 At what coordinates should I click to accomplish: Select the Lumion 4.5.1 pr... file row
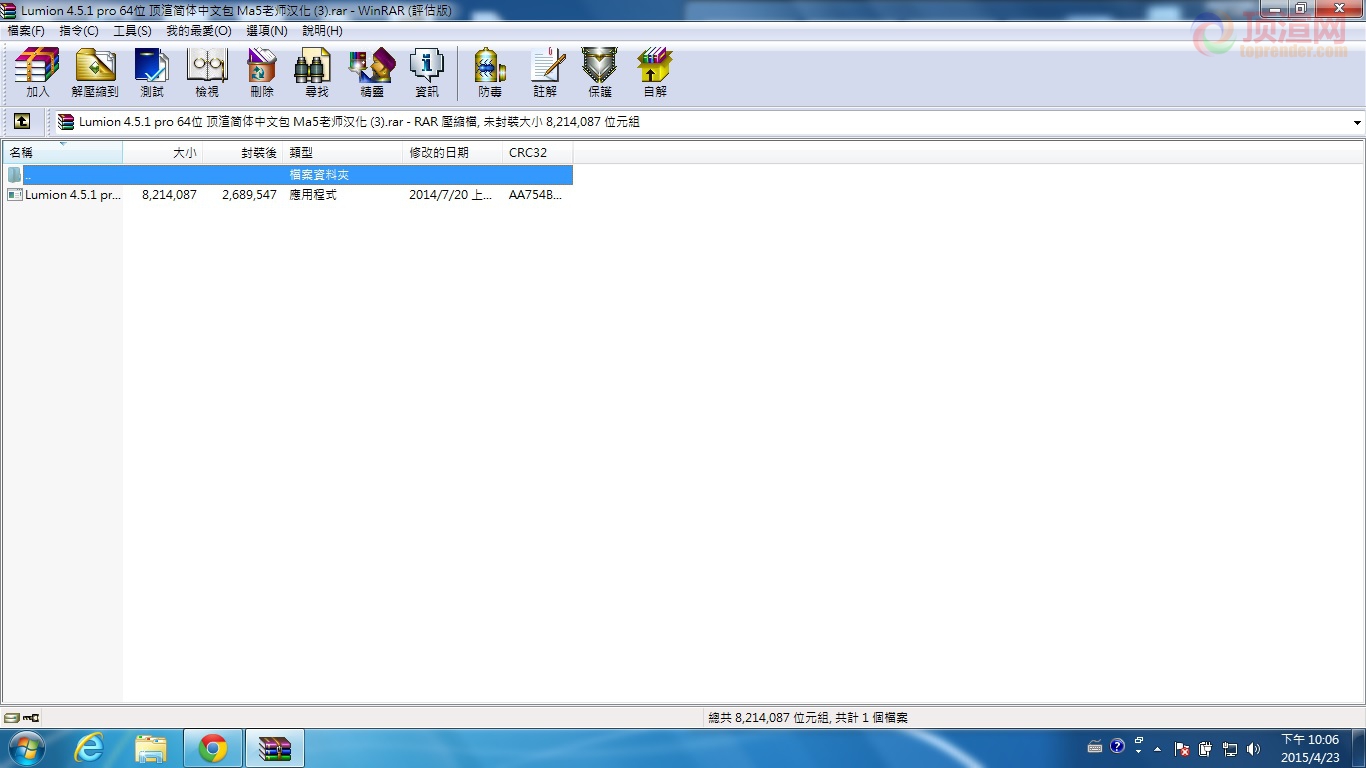(288, 195)
